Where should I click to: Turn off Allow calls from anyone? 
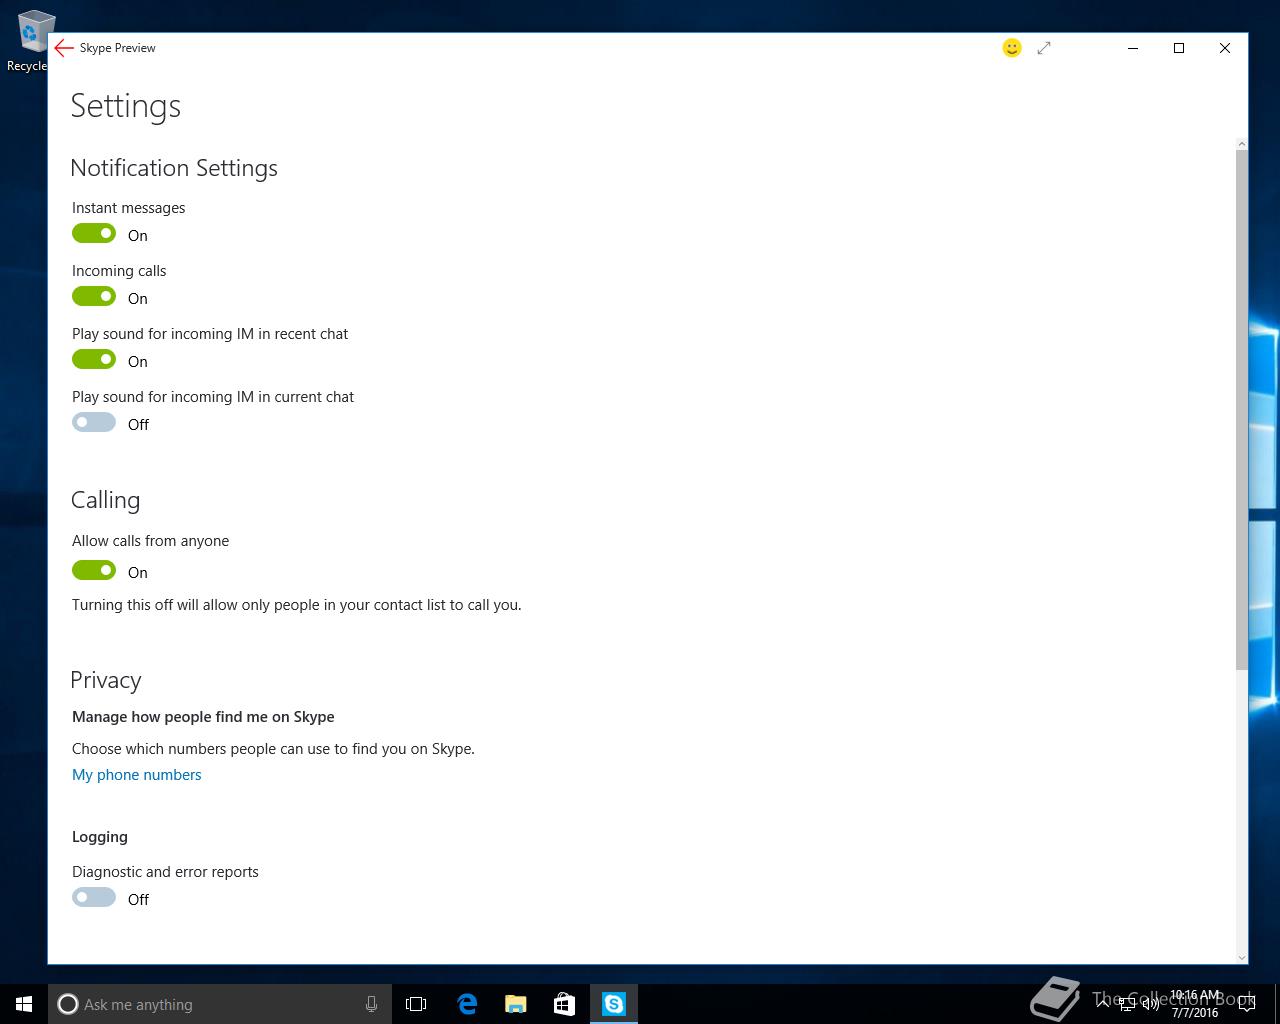[x=94, y=570]
